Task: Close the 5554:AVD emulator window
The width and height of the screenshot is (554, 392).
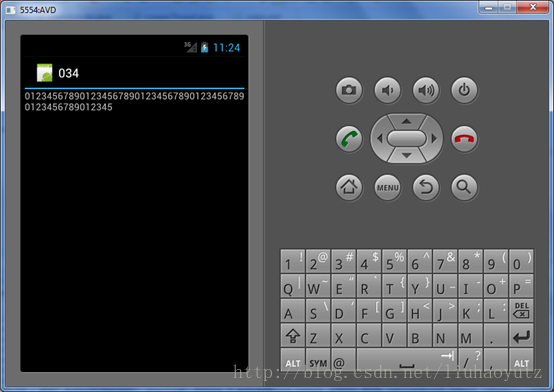Action: (533, 7)
